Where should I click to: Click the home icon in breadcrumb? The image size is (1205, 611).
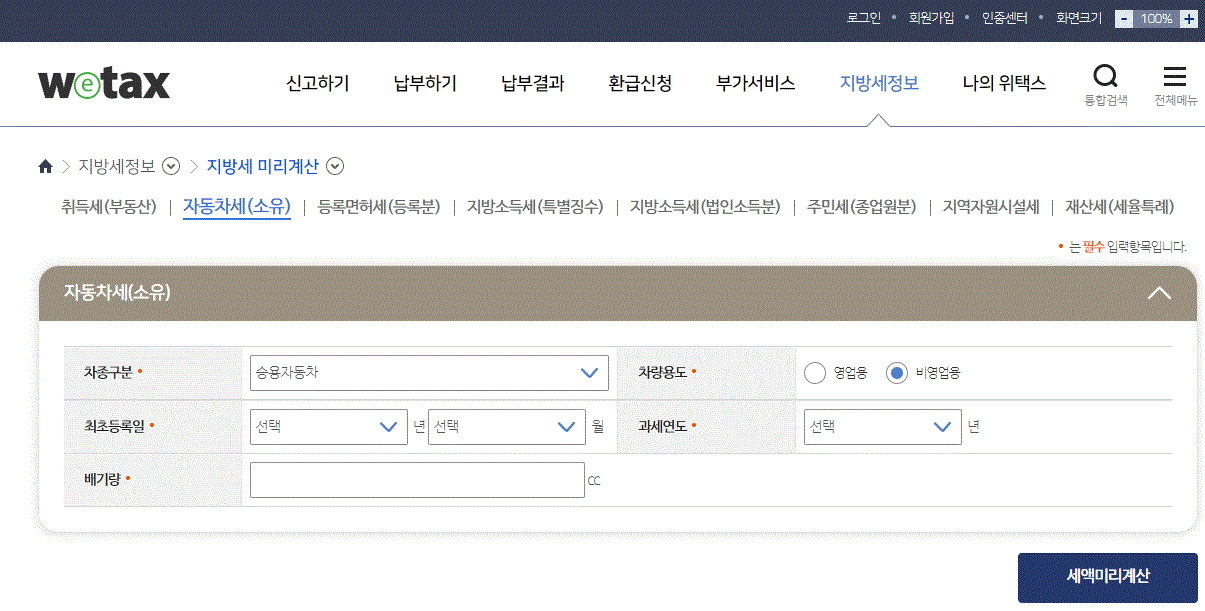pyautogui.click(x=45, y=166)
